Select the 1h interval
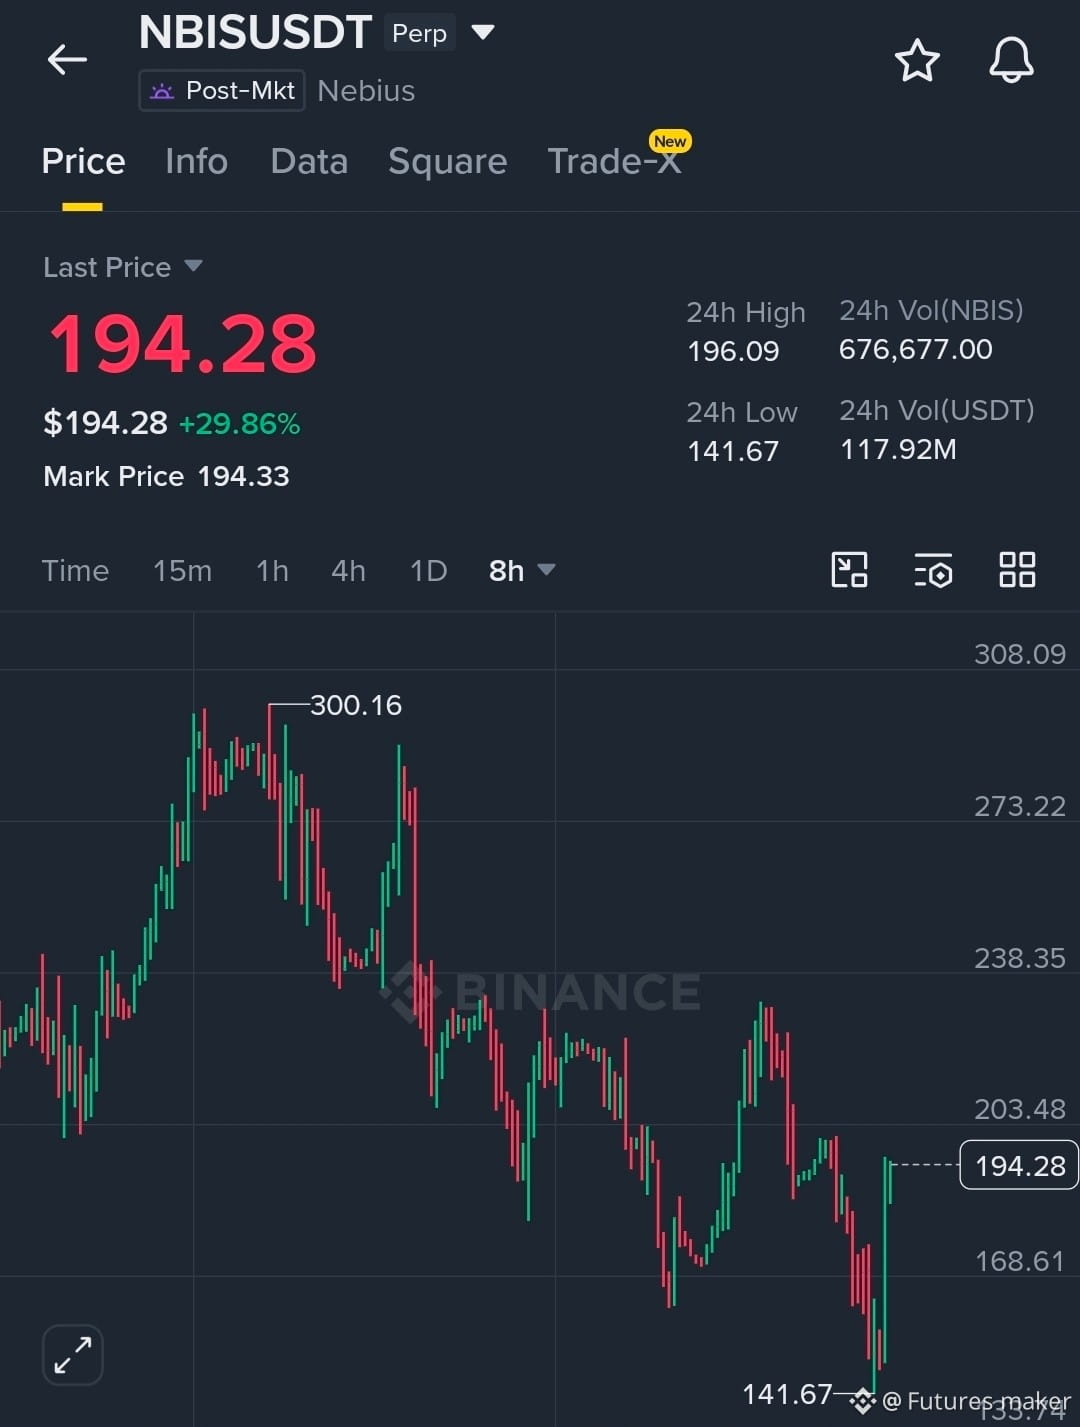1080x1427 pixels. [272, 571]
